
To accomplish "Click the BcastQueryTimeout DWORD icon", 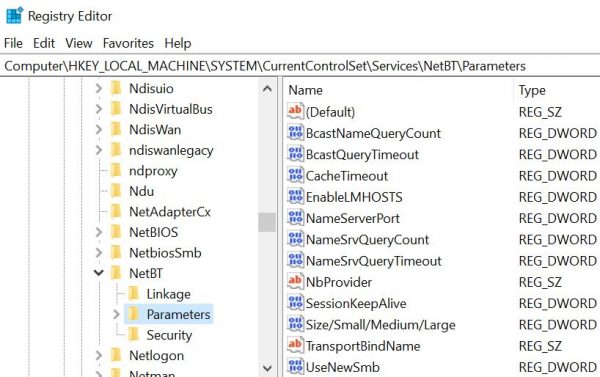I will [295, 154].
